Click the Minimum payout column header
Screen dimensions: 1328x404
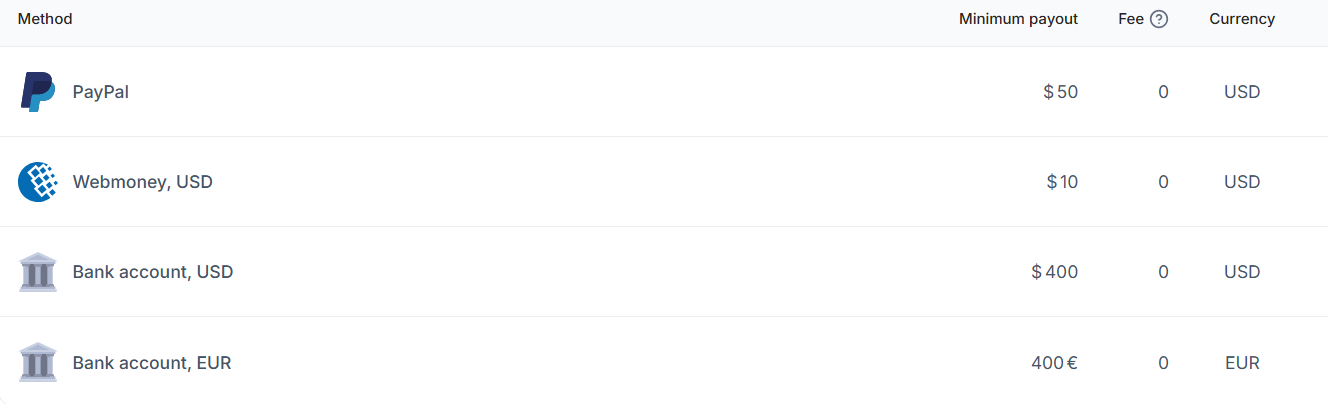[1018, 19]
